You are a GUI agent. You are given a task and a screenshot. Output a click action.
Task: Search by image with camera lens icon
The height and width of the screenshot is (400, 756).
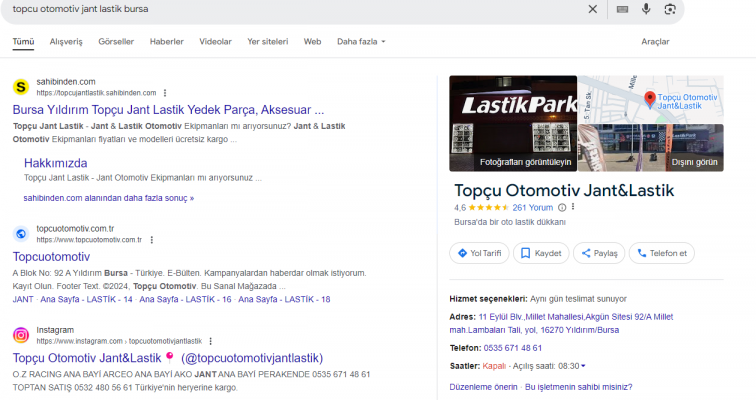click(x=670, y=9)
